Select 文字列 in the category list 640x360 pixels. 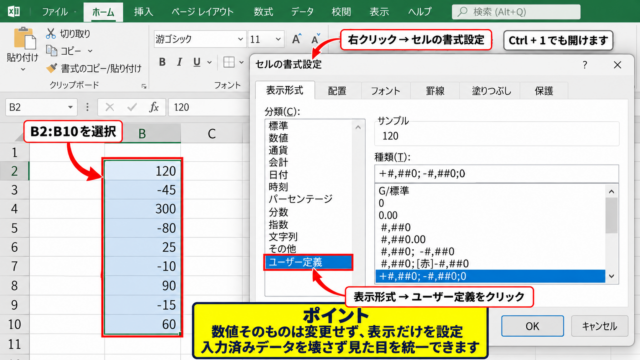(x=283, y=237)
